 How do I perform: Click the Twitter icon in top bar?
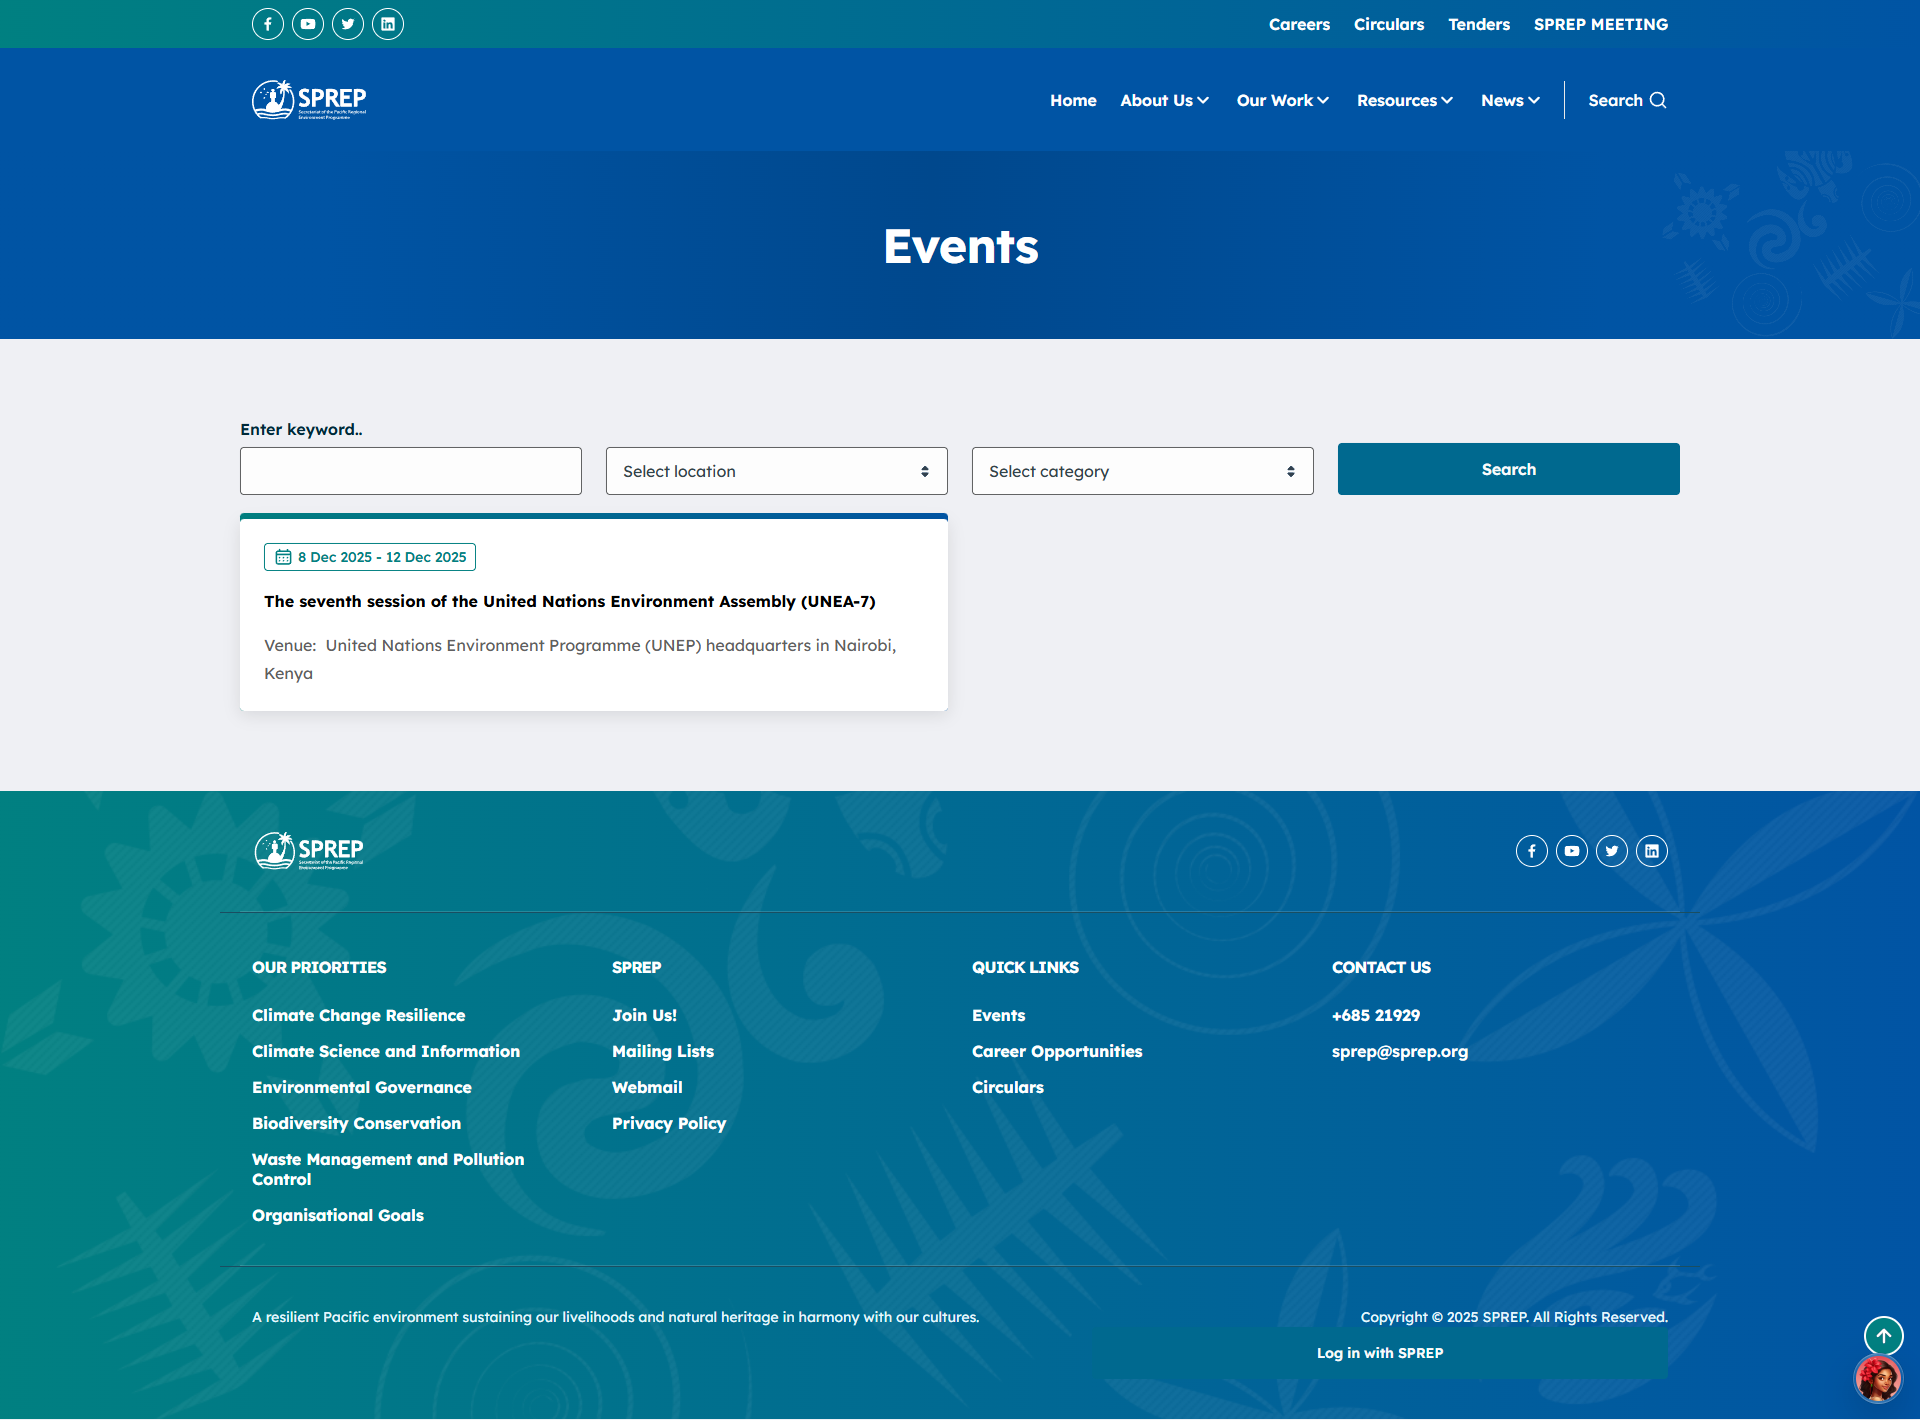[347, 24]
